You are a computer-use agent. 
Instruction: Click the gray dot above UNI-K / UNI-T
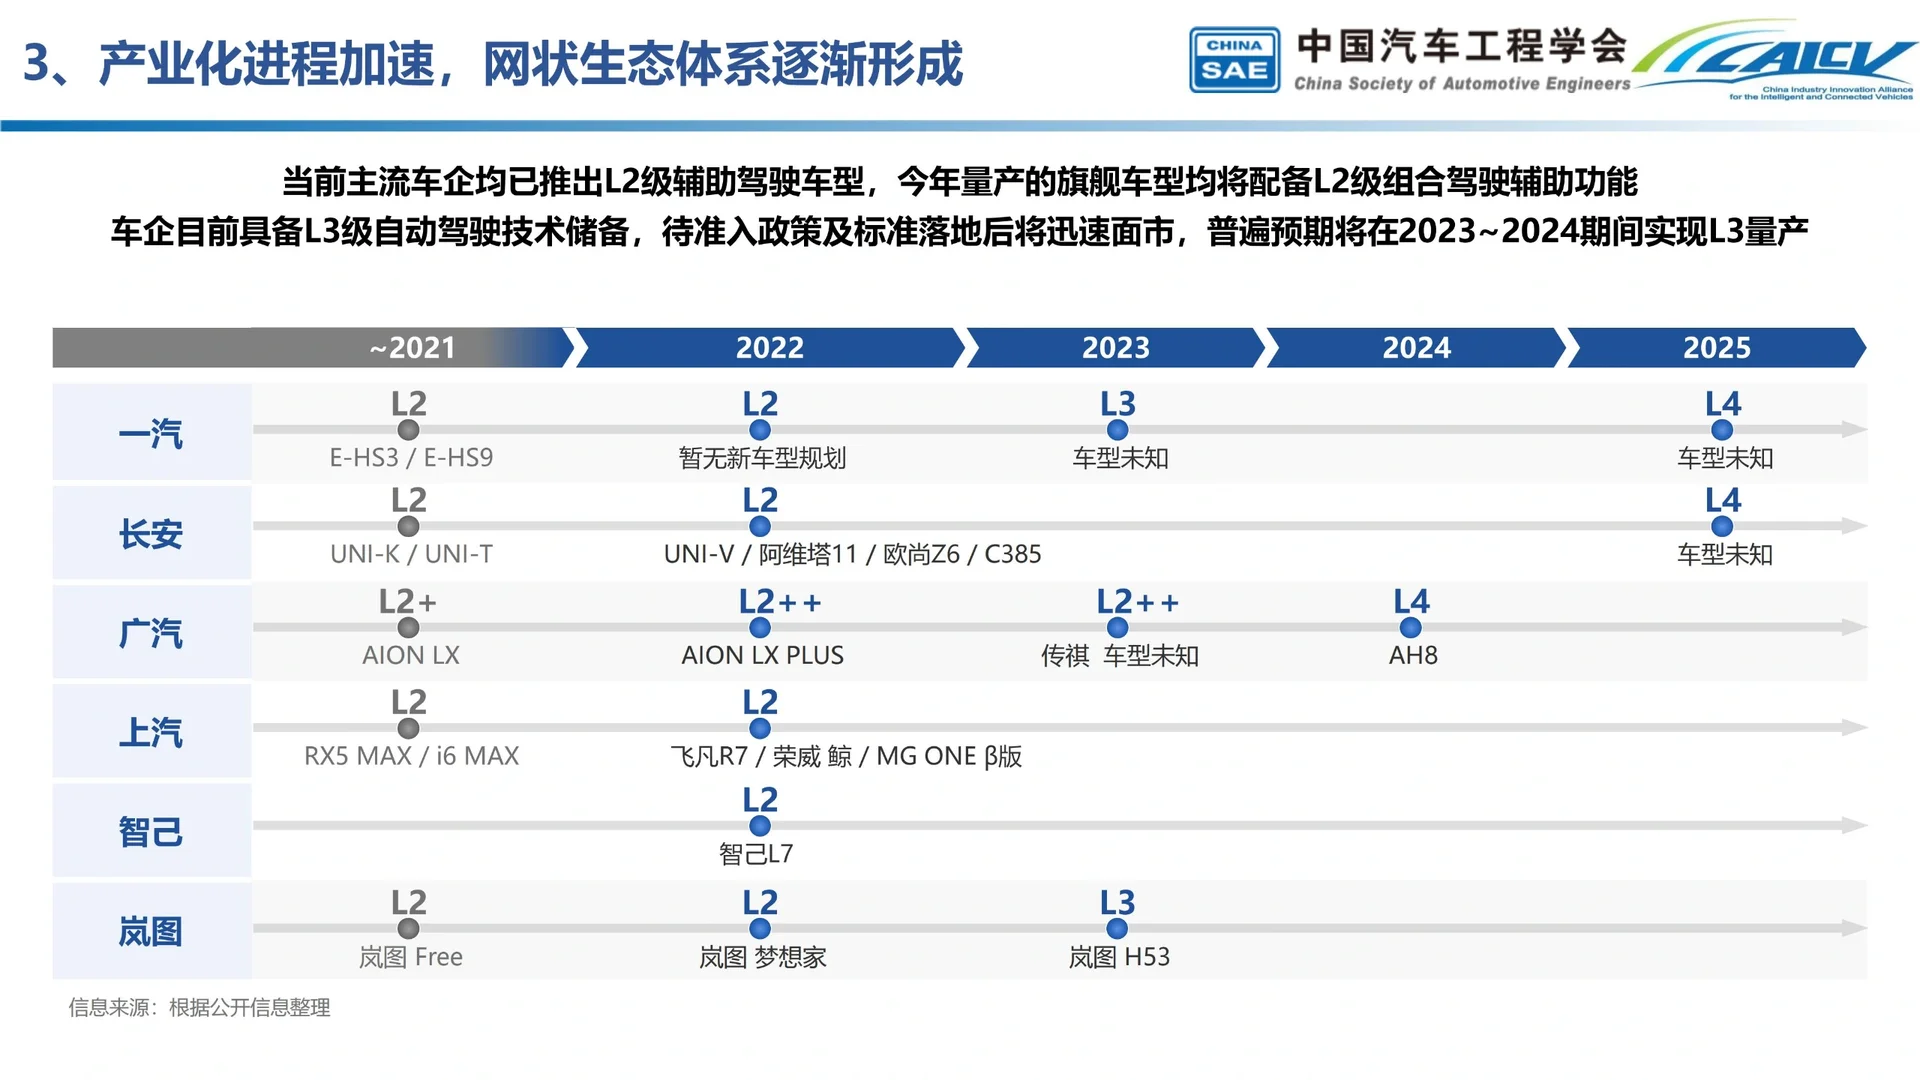(408, 526)
